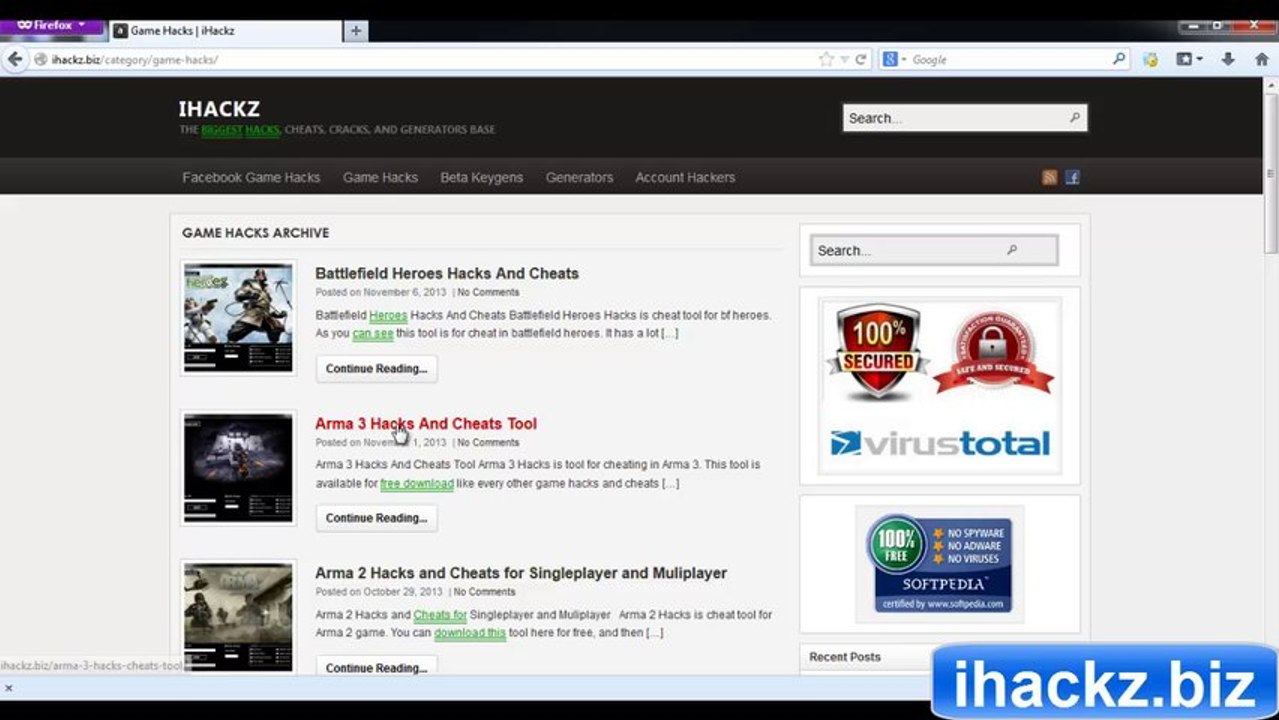Click the 'Heroes' green inline link
Viewport: 1279px width, 720px height.
(388, 315)
